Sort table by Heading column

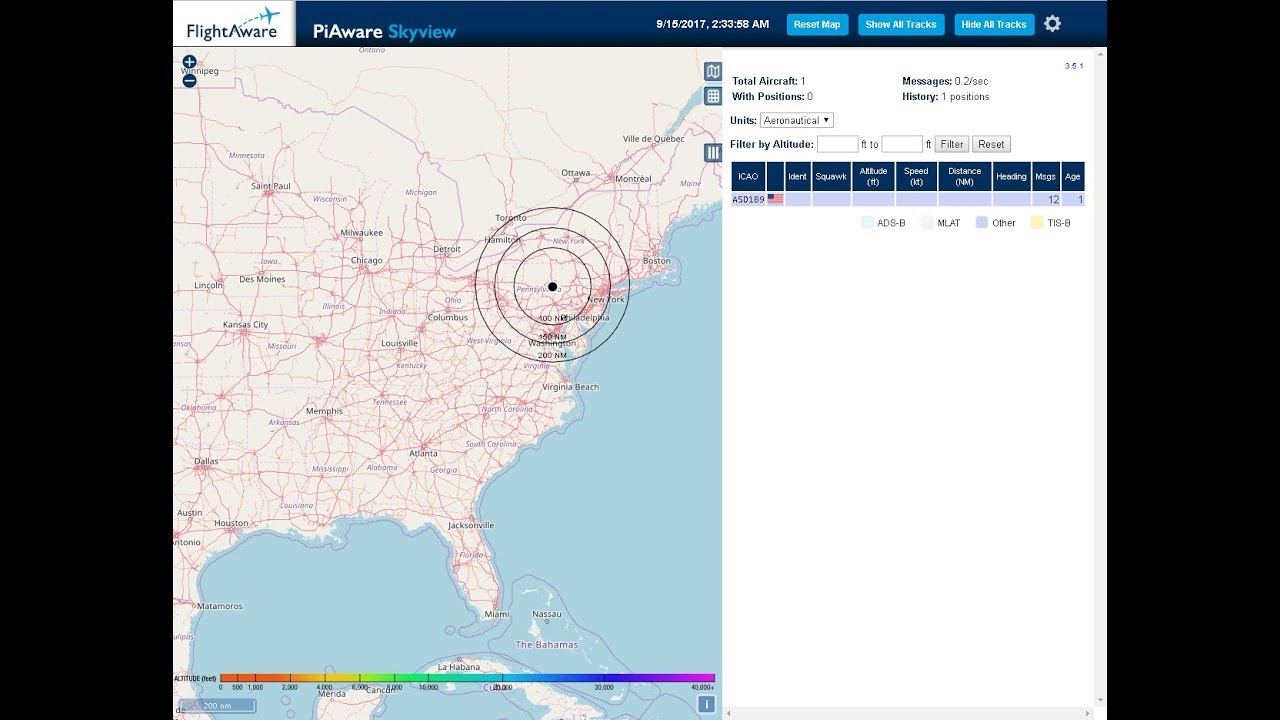point(1012,176)
